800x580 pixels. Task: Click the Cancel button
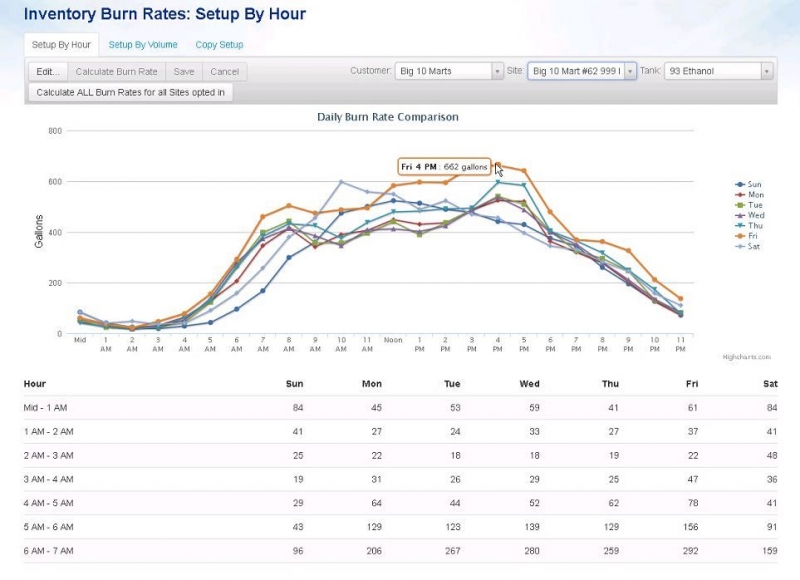point(224,71)
